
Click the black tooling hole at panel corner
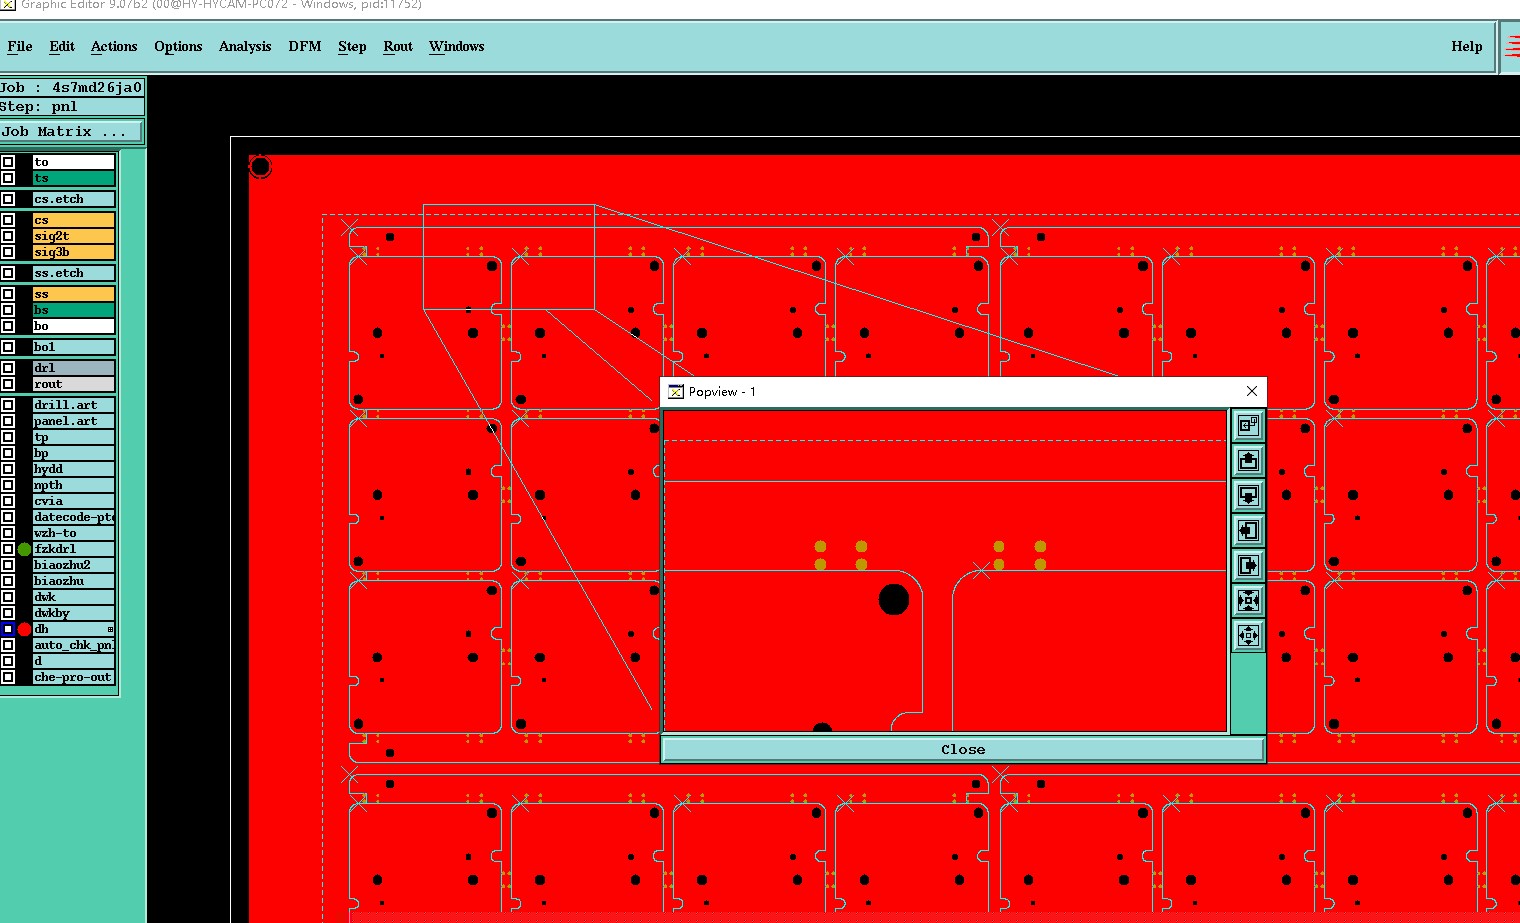tap(260, 167)
